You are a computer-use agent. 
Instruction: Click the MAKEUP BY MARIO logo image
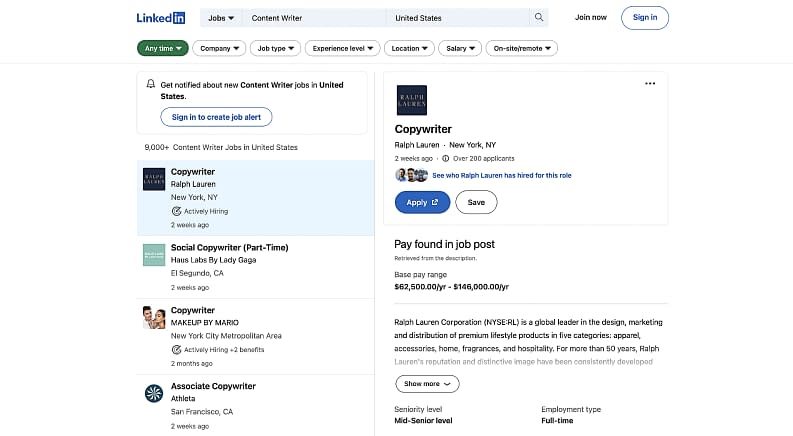coord(154,318)
